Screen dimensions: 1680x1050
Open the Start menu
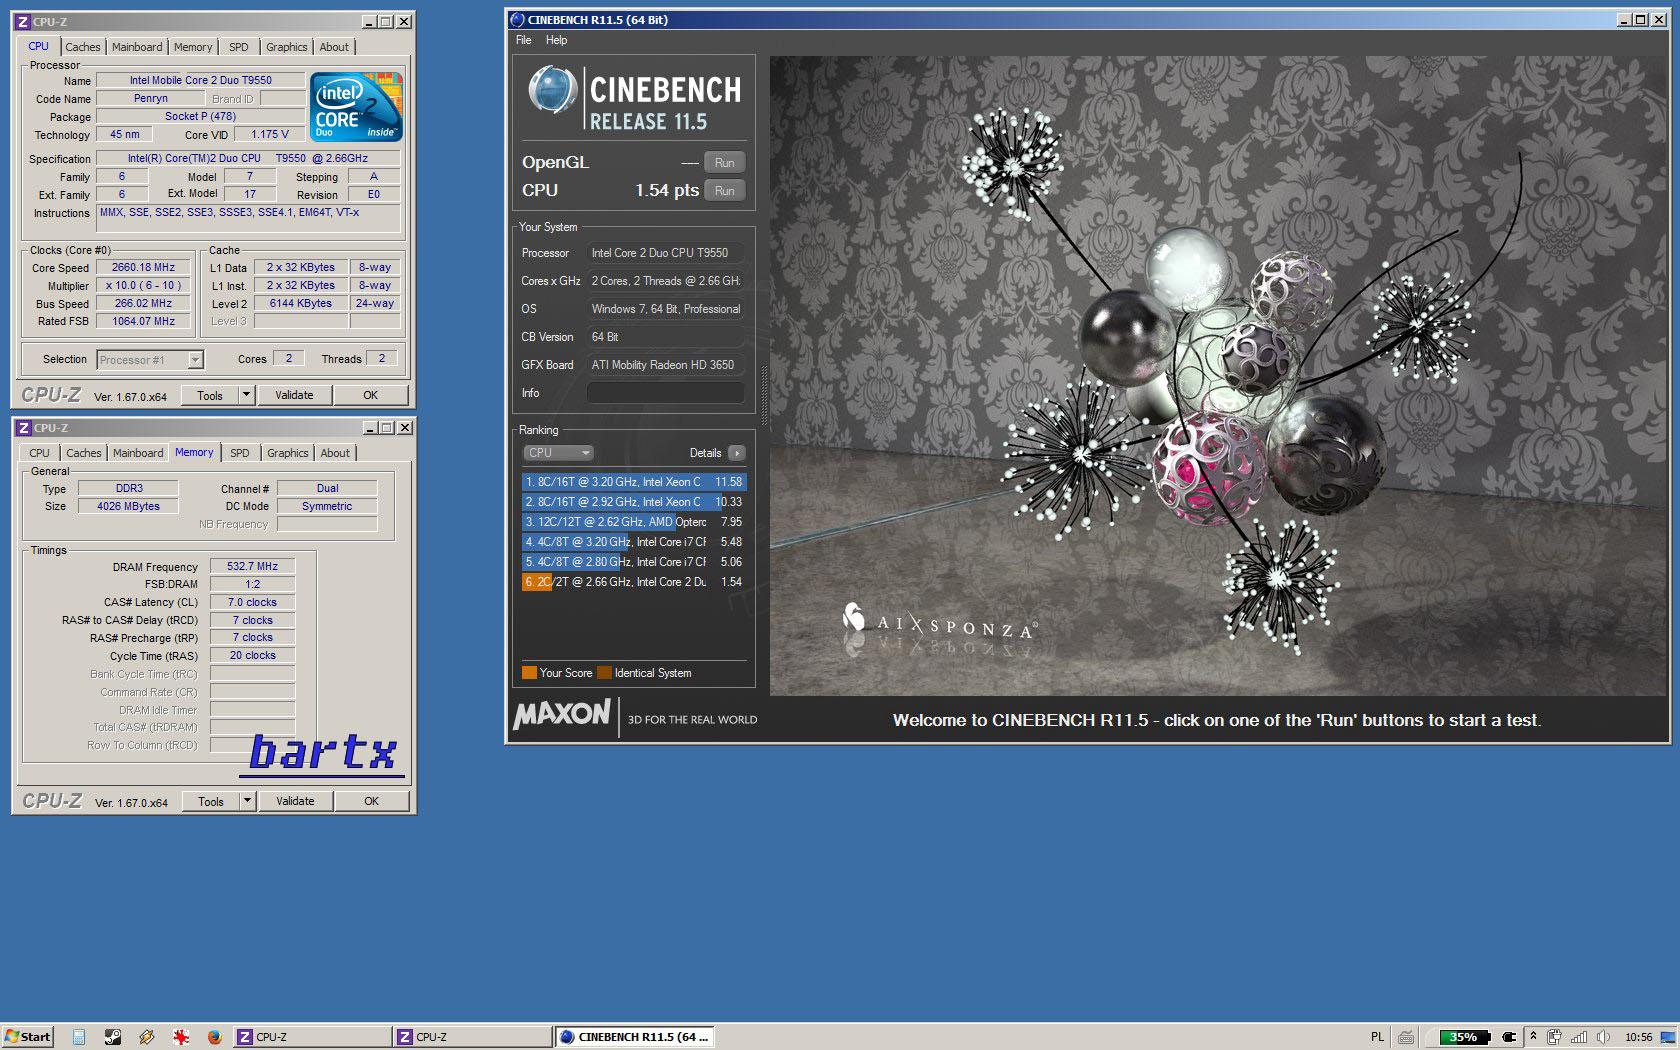(27, 1037)
